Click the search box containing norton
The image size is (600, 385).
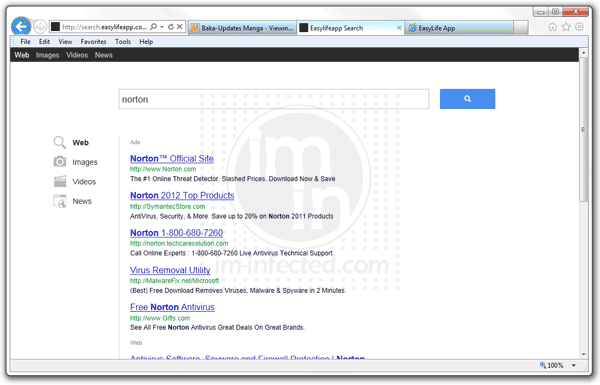(x=274, y=99)
